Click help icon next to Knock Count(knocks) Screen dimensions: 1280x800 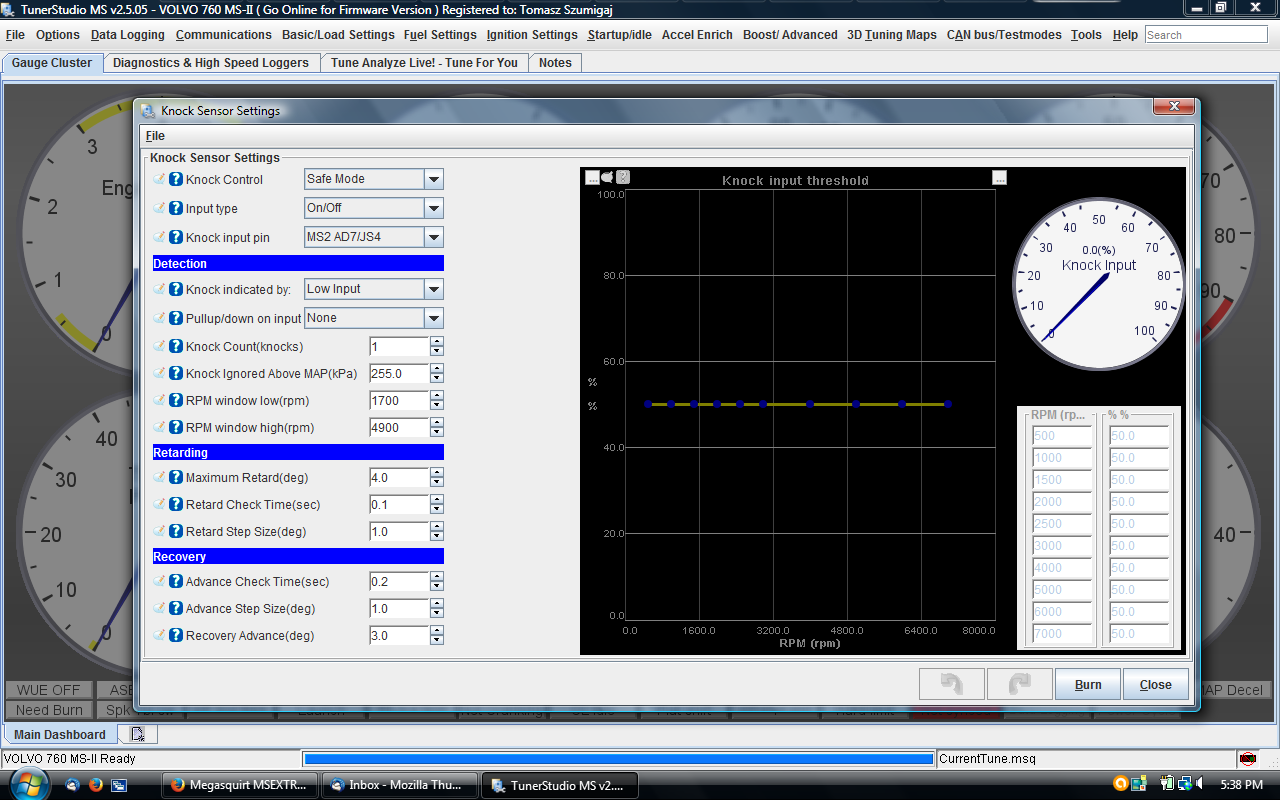tap(176, 347)
